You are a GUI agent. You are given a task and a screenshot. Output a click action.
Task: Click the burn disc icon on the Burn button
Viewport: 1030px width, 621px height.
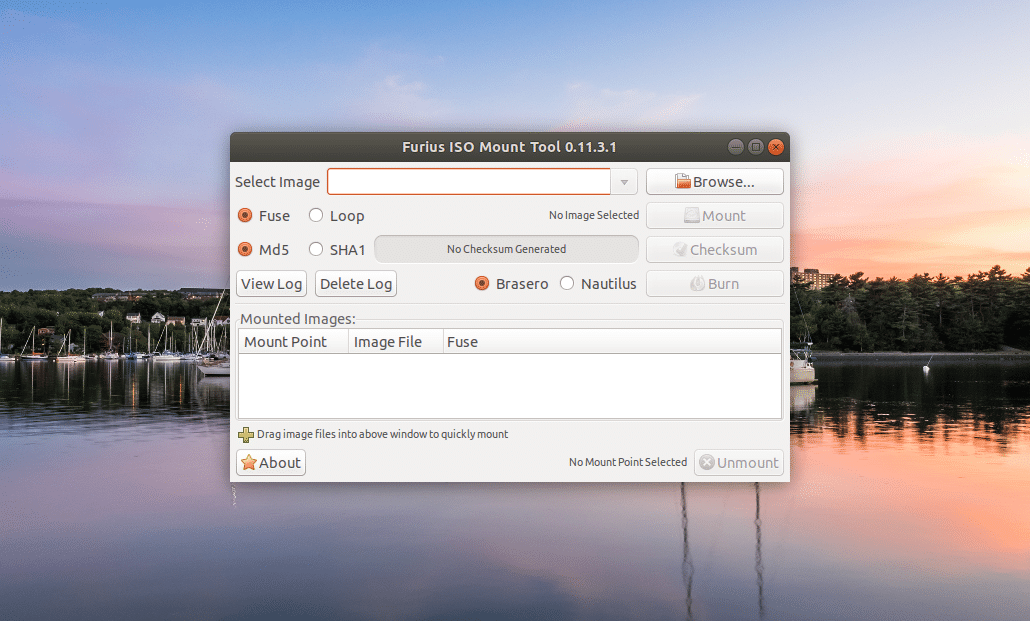(x=697, y=283)
